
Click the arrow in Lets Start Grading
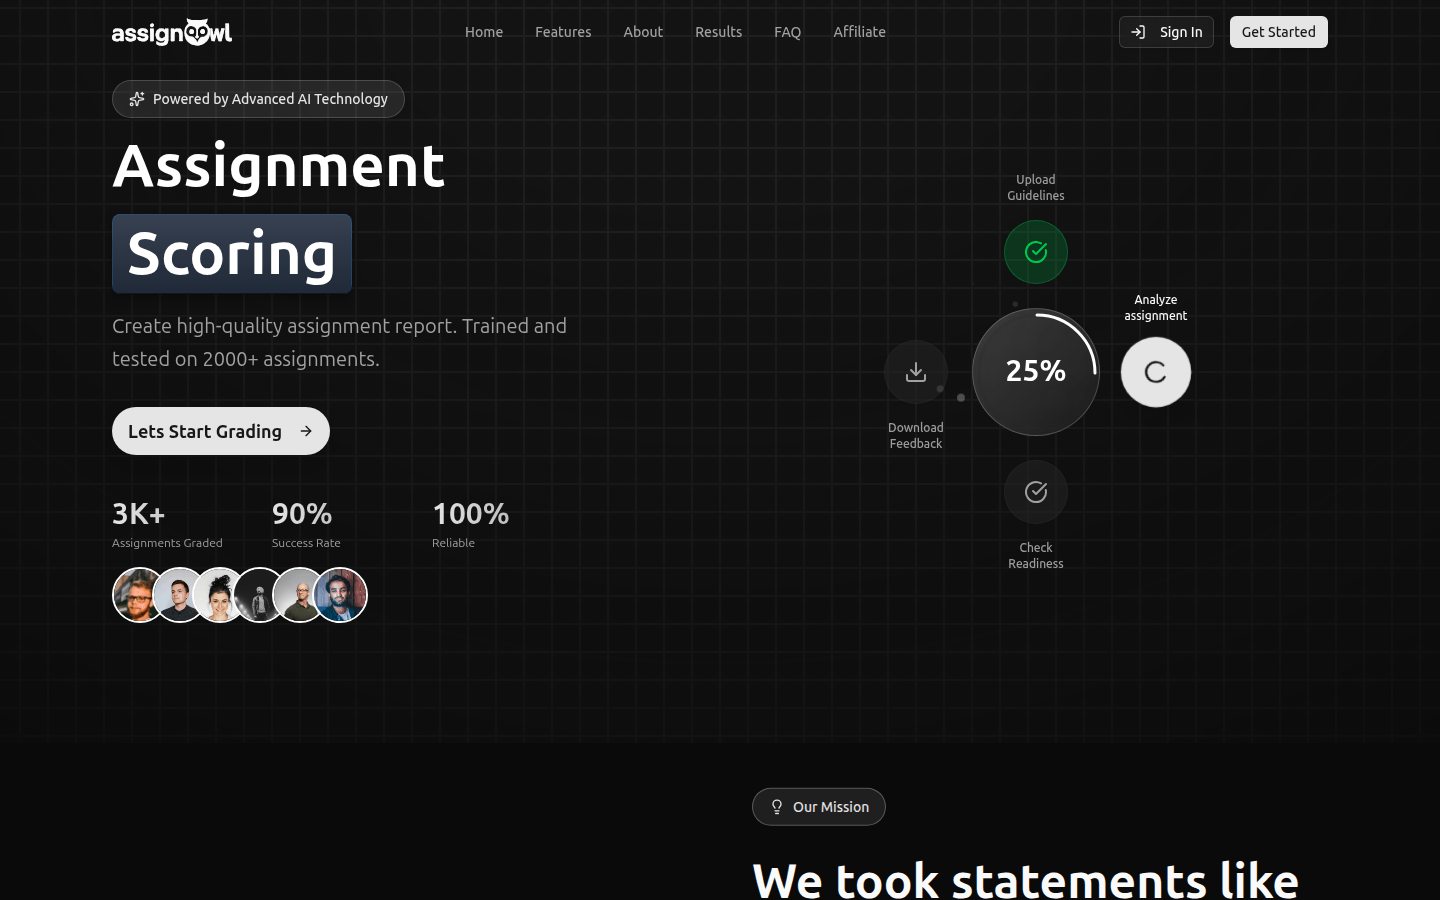[306, 431]
